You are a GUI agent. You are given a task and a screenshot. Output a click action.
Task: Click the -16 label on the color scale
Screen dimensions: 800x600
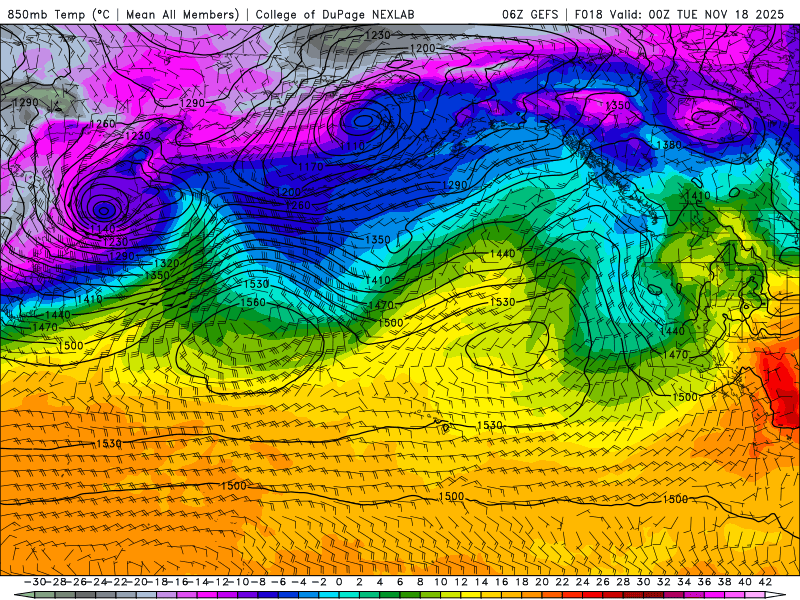(177, 582)
